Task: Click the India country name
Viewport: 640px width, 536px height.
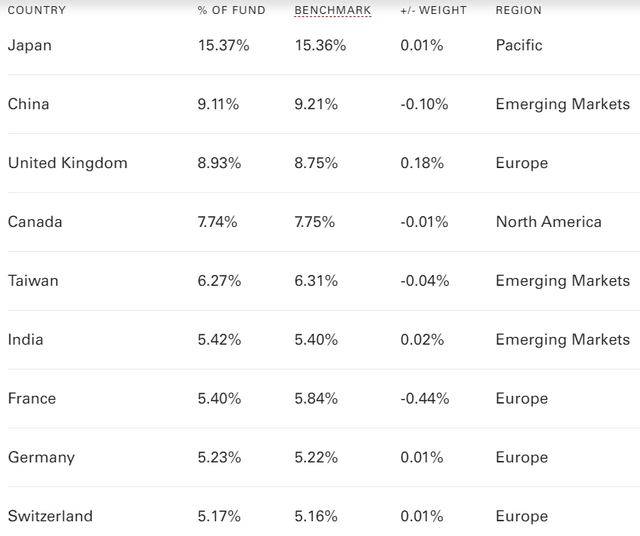Action: pyautogui.click(x=25, y=340)
